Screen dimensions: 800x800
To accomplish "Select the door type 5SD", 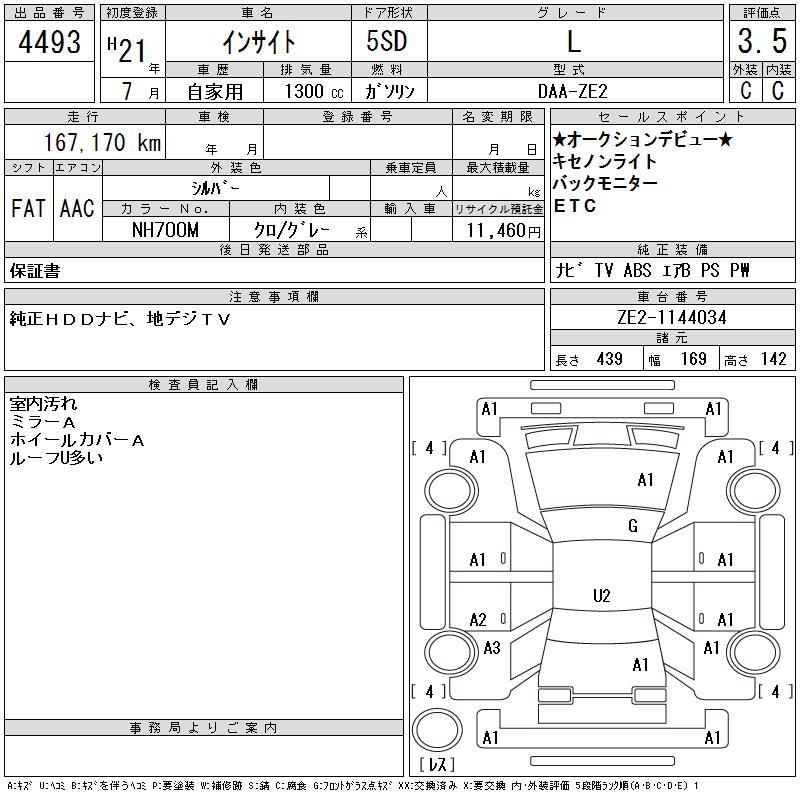I will [387, 41].
